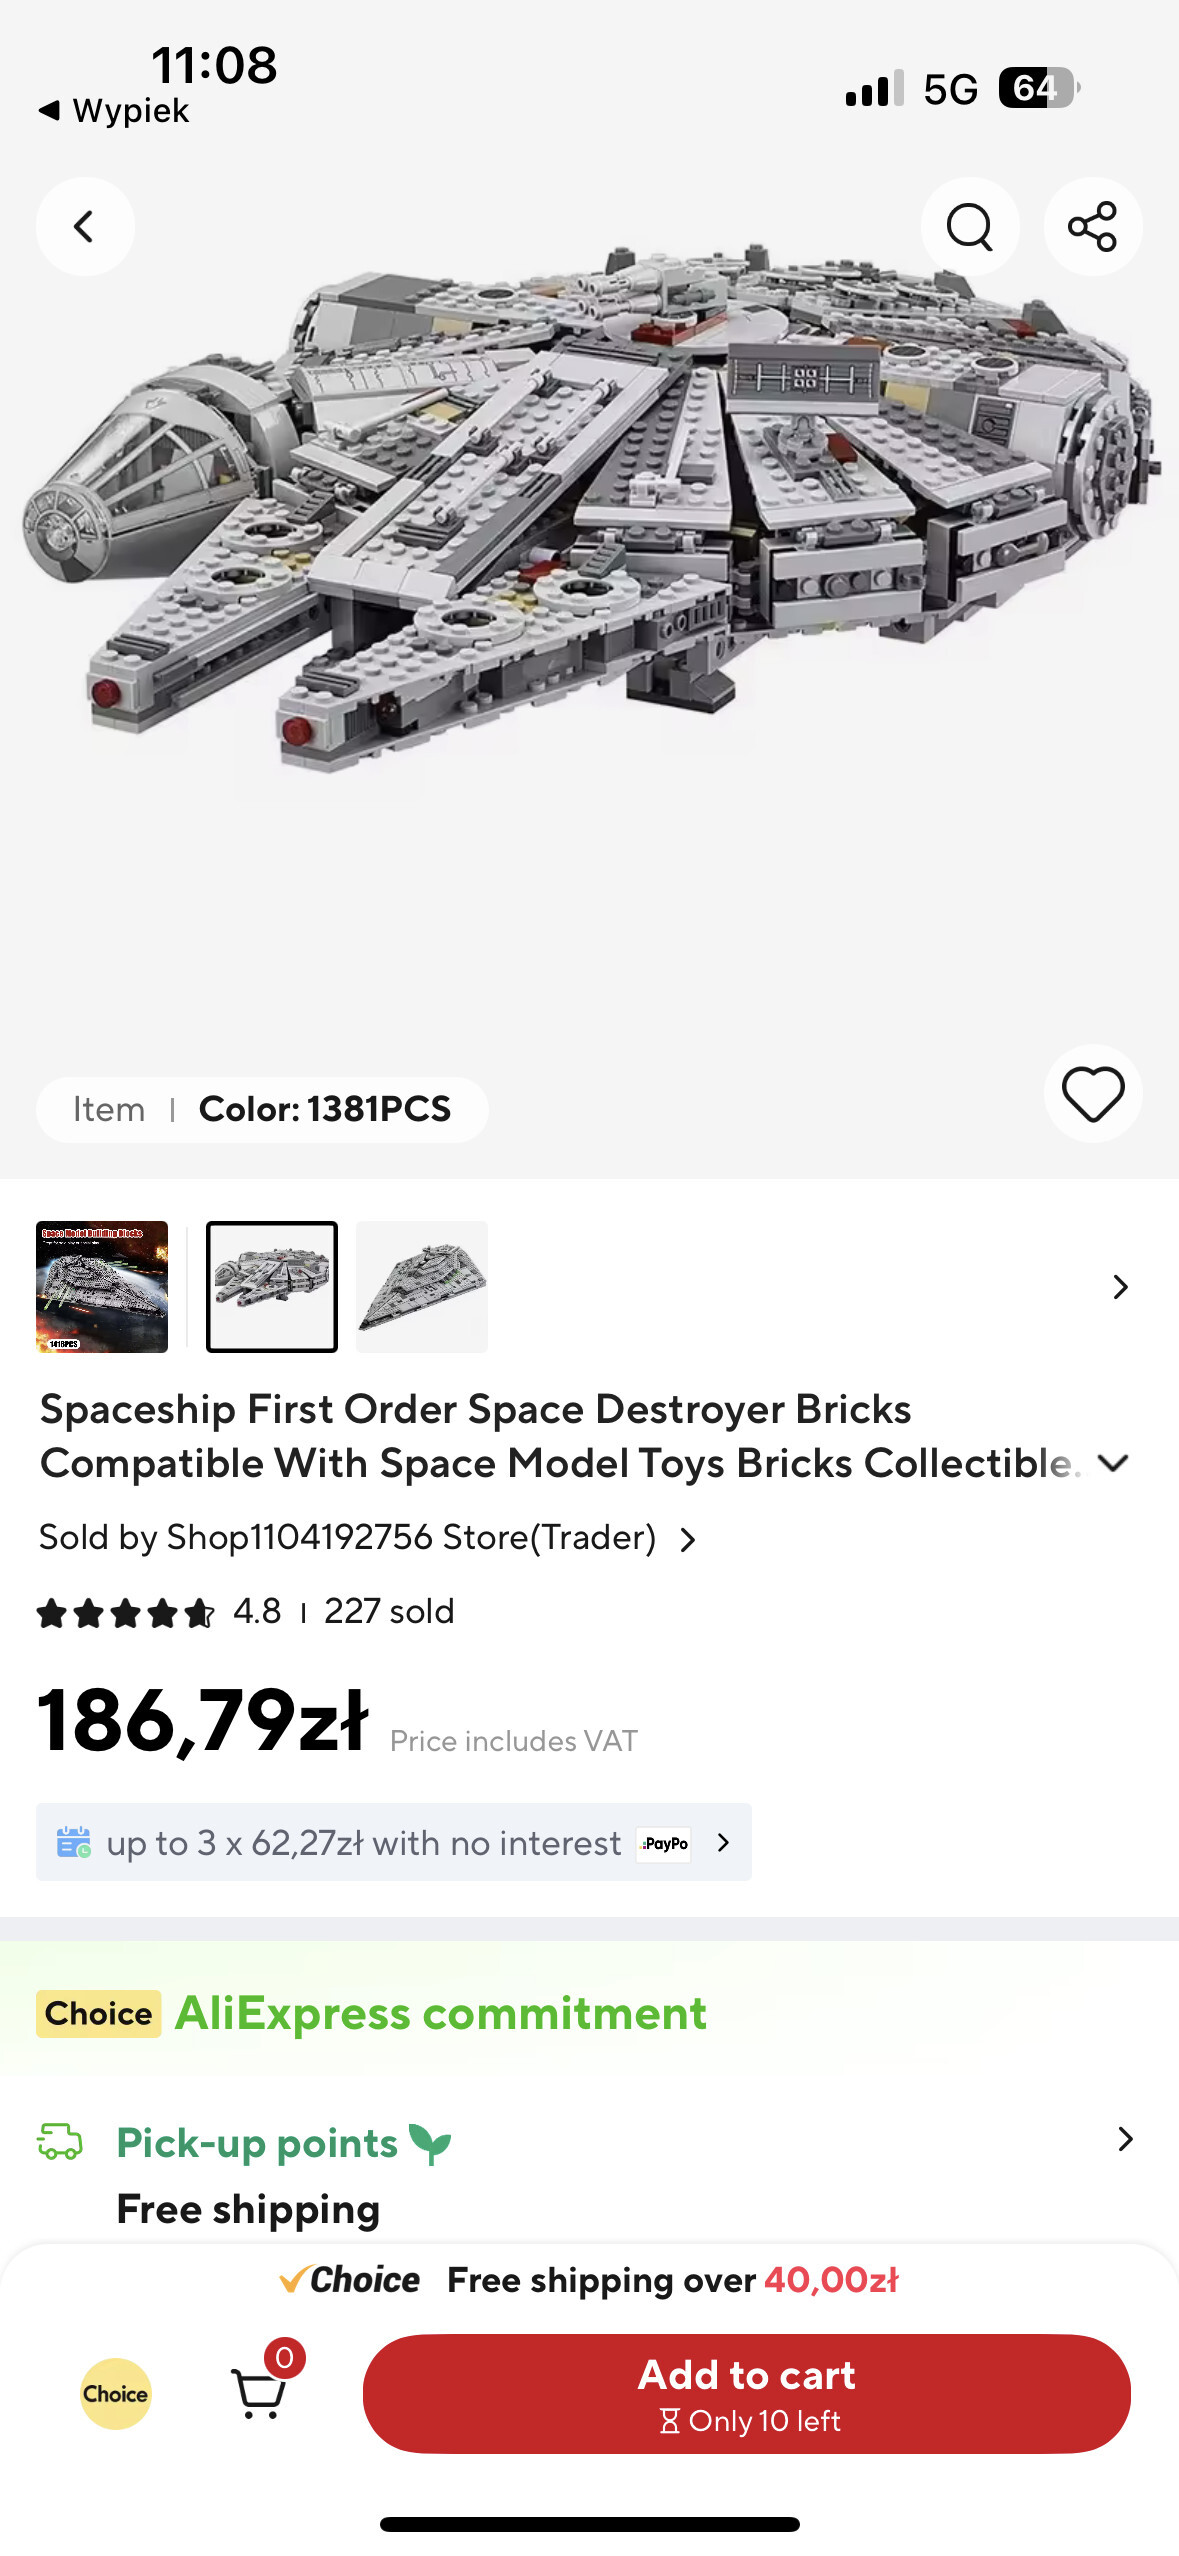Viewport: 1179px width, 2556px height.
Task: Tap the yellow Choice round icon
Action: coord(116,2393)
